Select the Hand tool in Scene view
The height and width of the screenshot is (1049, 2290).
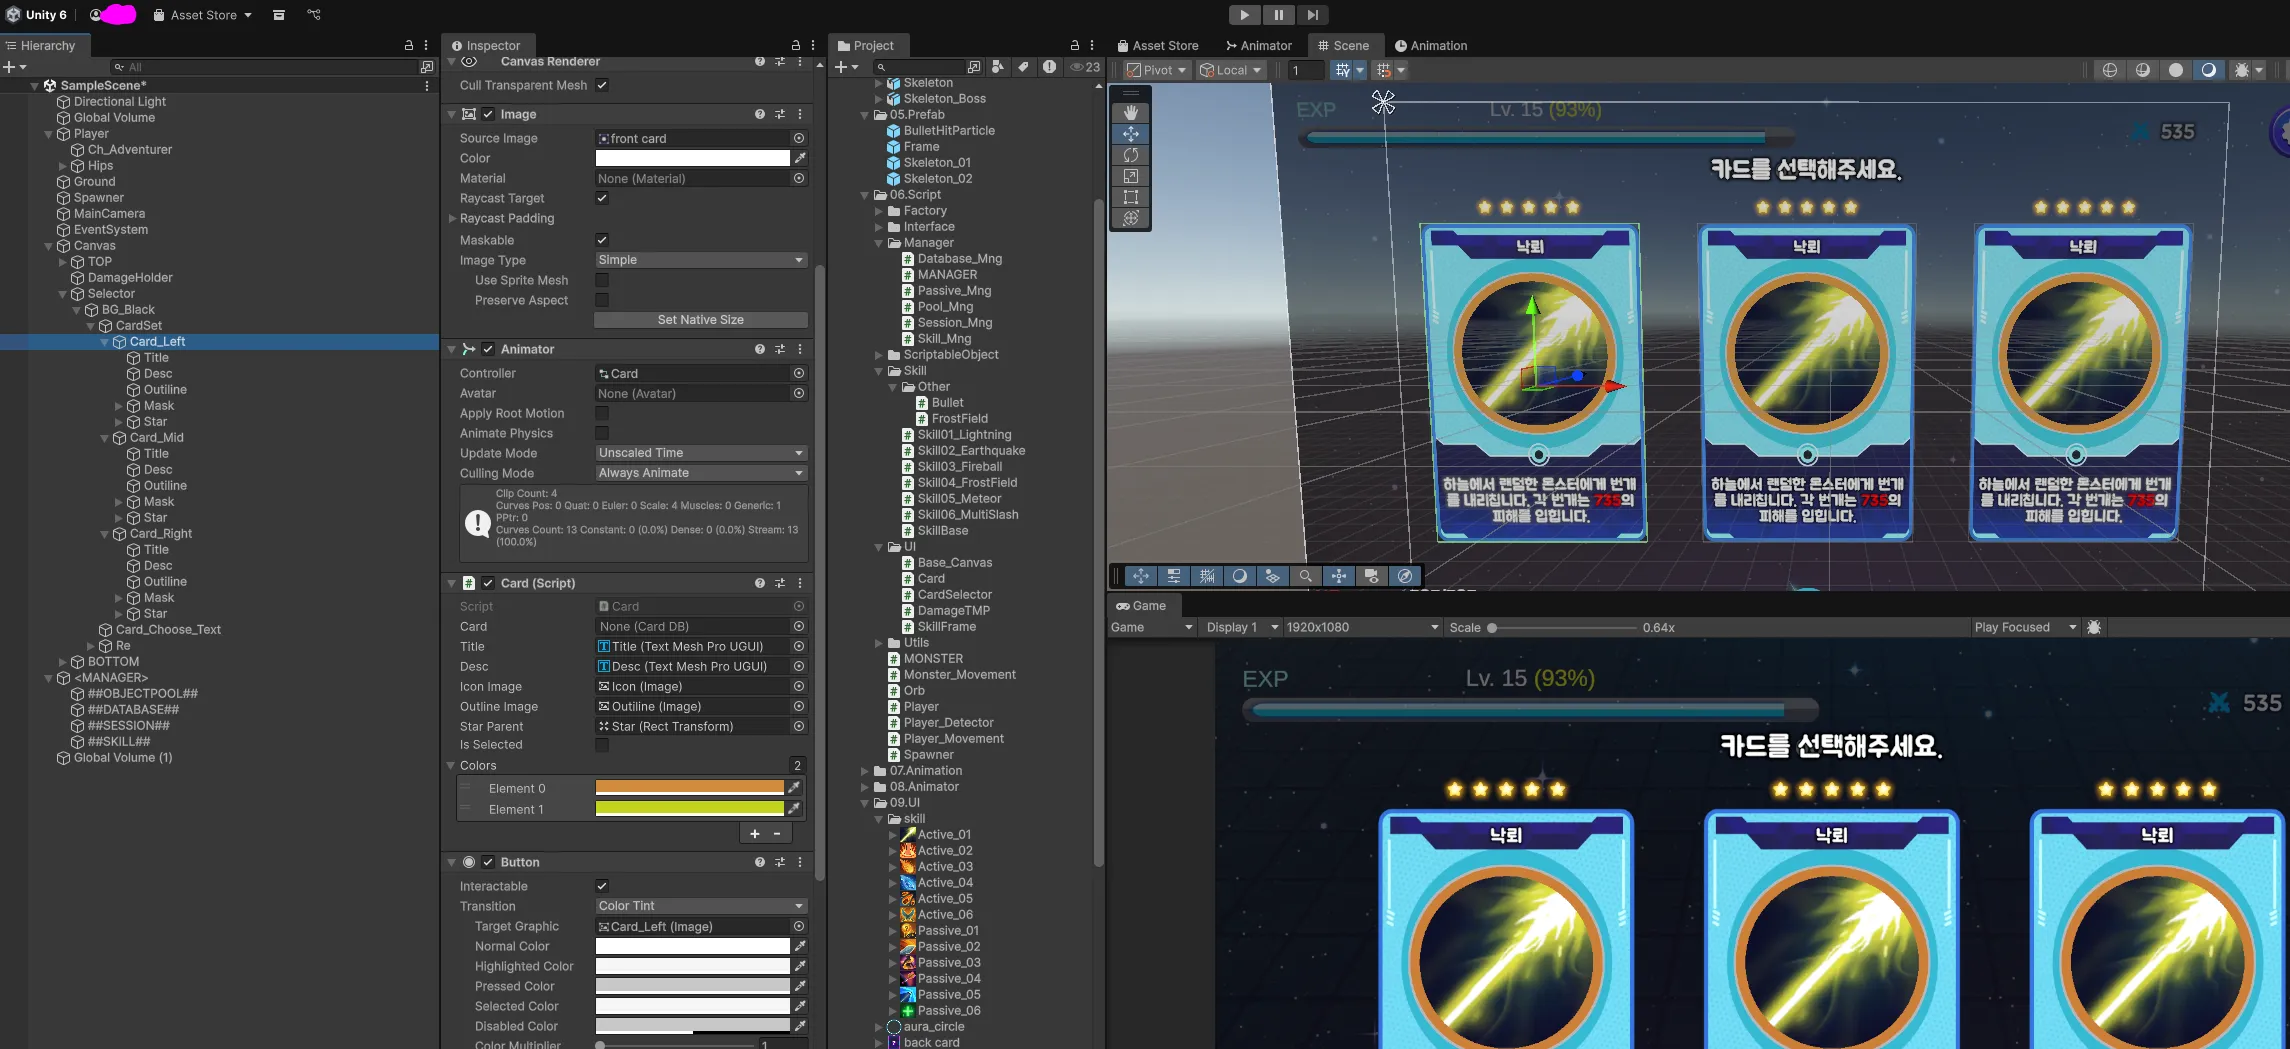[1131, 112]
